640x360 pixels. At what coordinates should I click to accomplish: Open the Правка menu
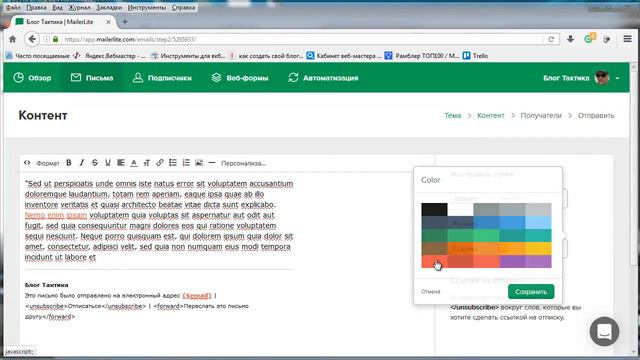[x=36, y=7]
